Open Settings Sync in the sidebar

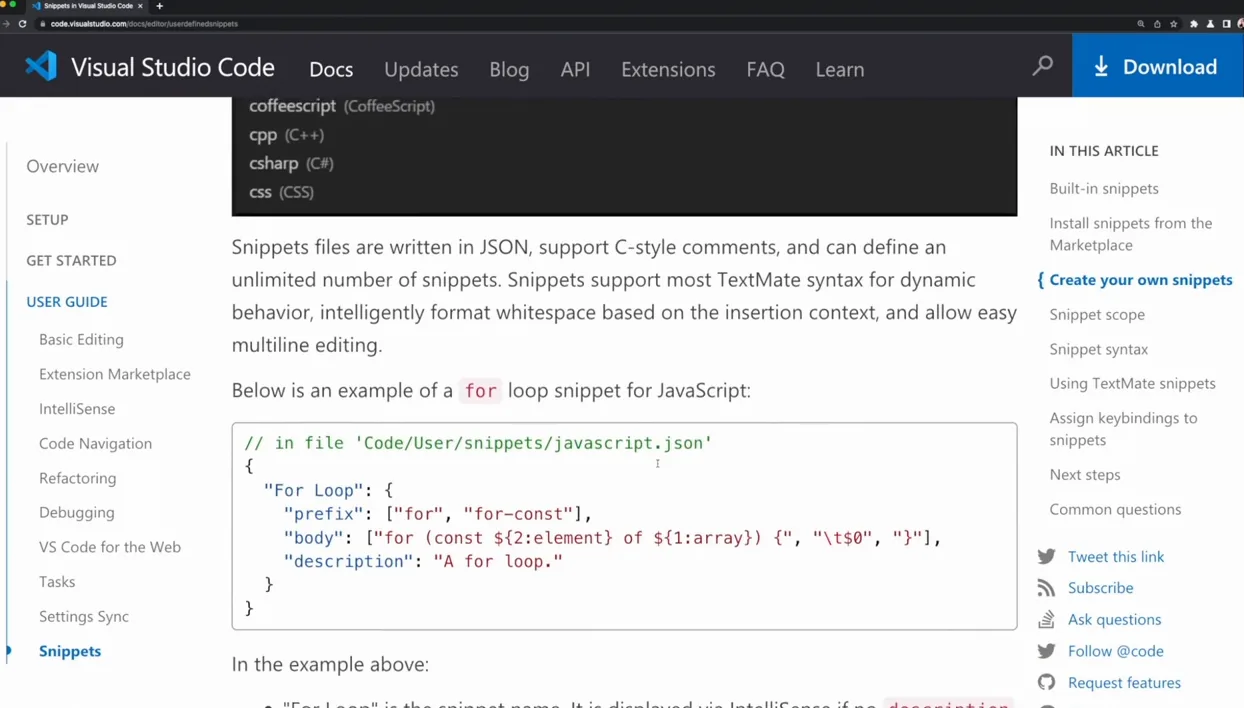(x=84, y=616)
